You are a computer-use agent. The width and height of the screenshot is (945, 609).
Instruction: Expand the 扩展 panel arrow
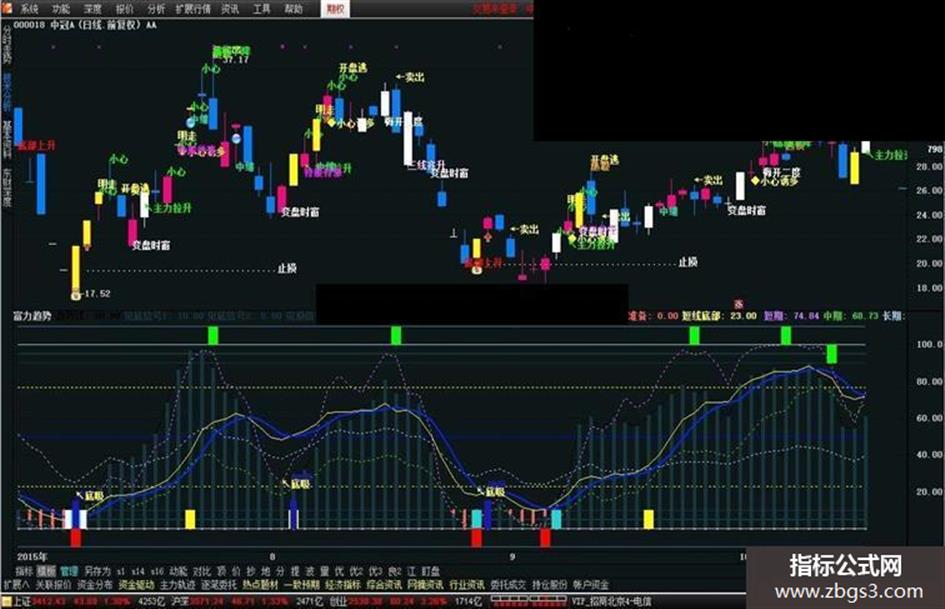16,584
